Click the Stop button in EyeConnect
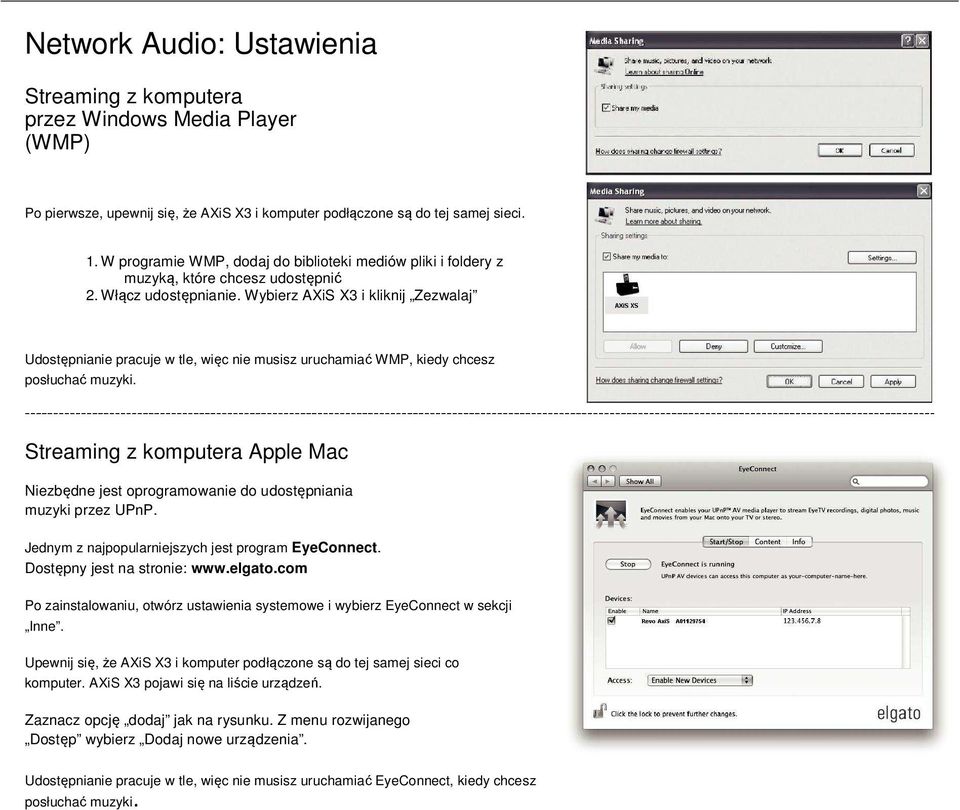Viewport: 960px width, 810px height. 628,564
